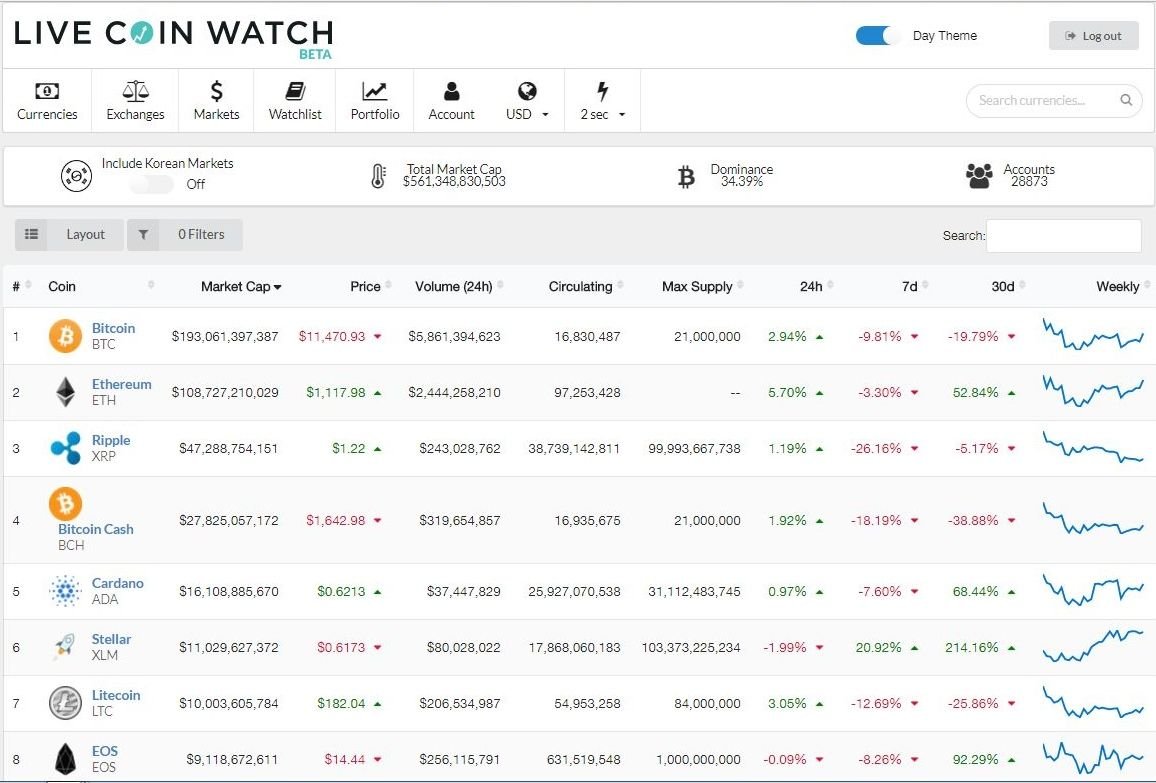The height and width of the screenshot is (783, 1156).
Task: Click the Markets dollar sign icon
Action: (216, 91)
